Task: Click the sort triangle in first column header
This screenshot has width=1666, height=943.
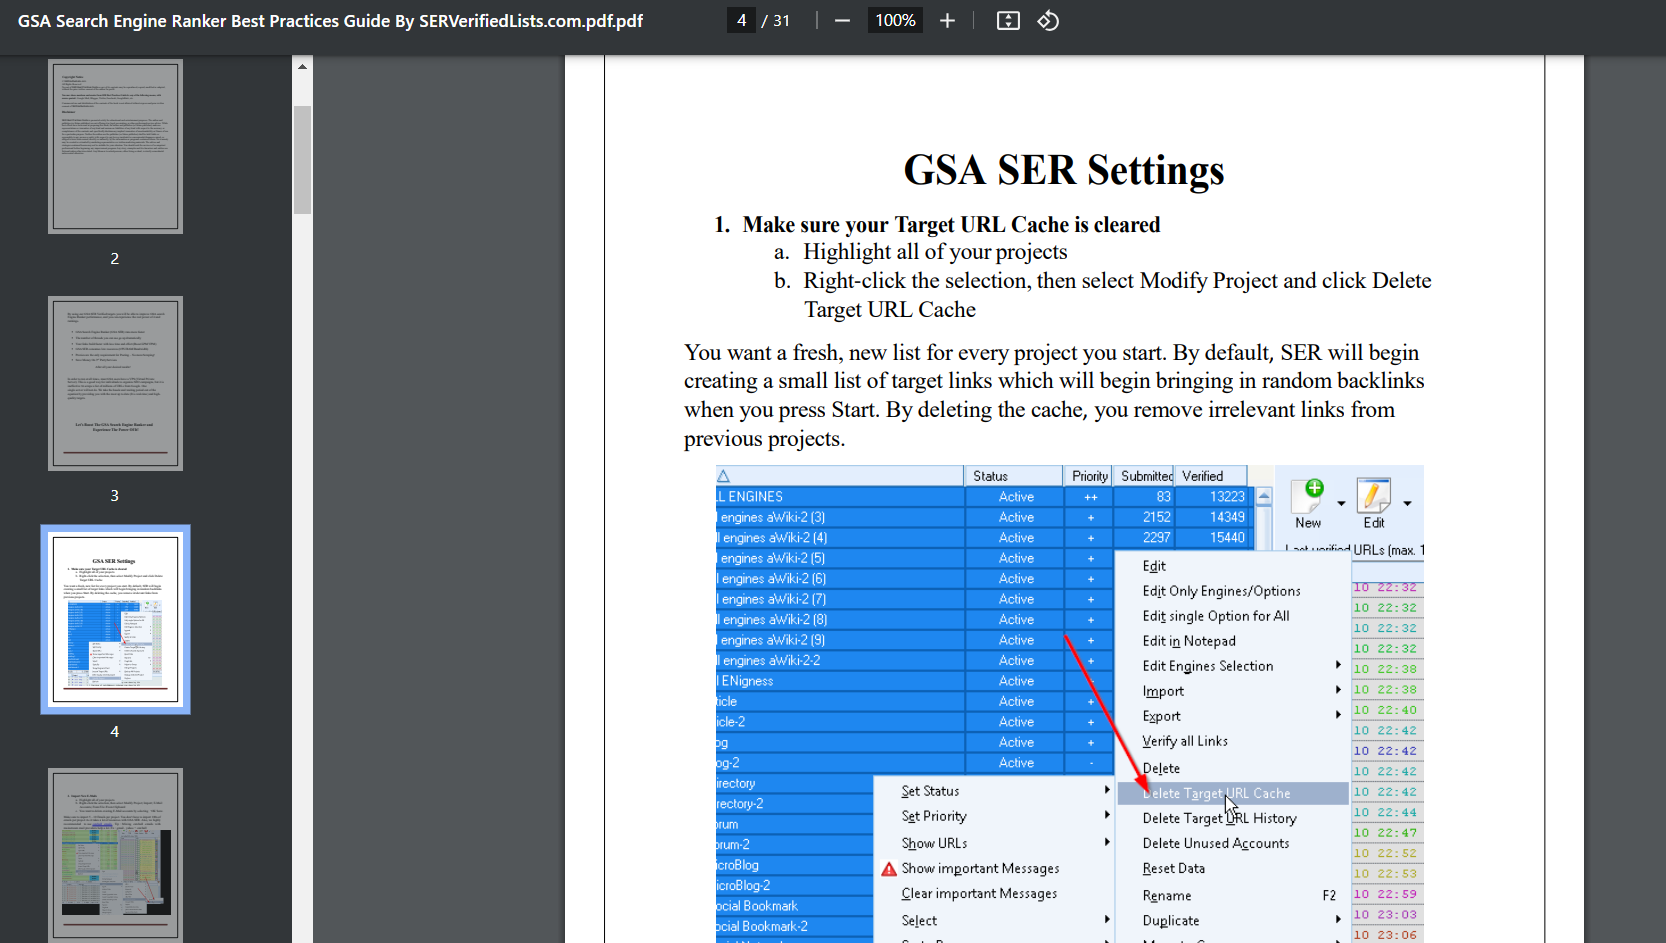Action: tap(723, 476)
